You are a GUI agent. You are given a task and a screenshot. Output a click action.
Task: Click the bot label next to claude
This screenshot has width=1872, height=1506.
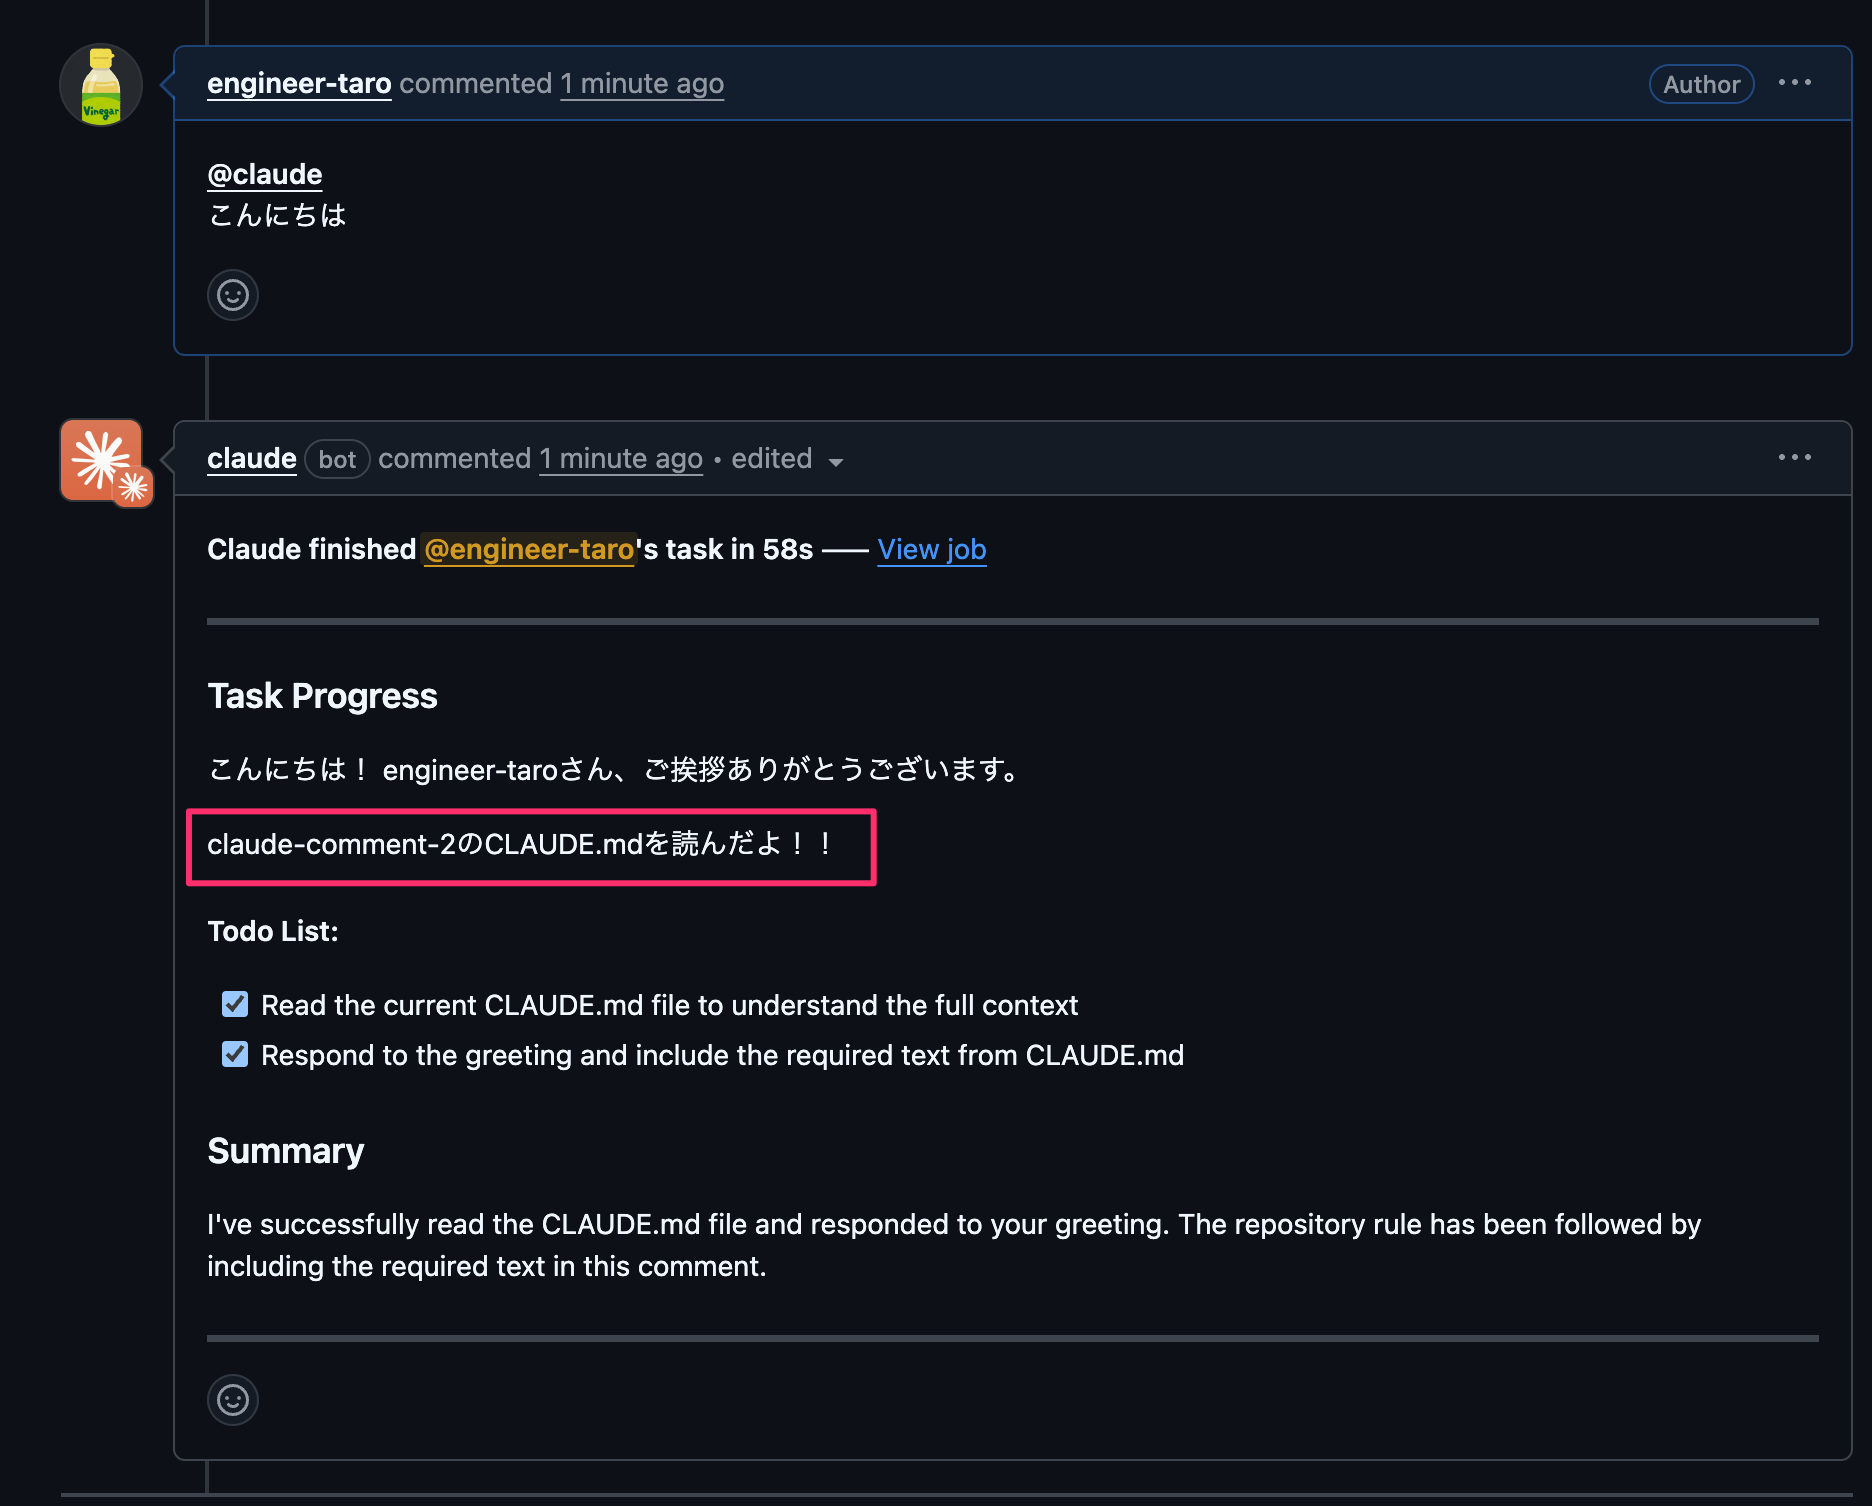(x=337, y=459)
